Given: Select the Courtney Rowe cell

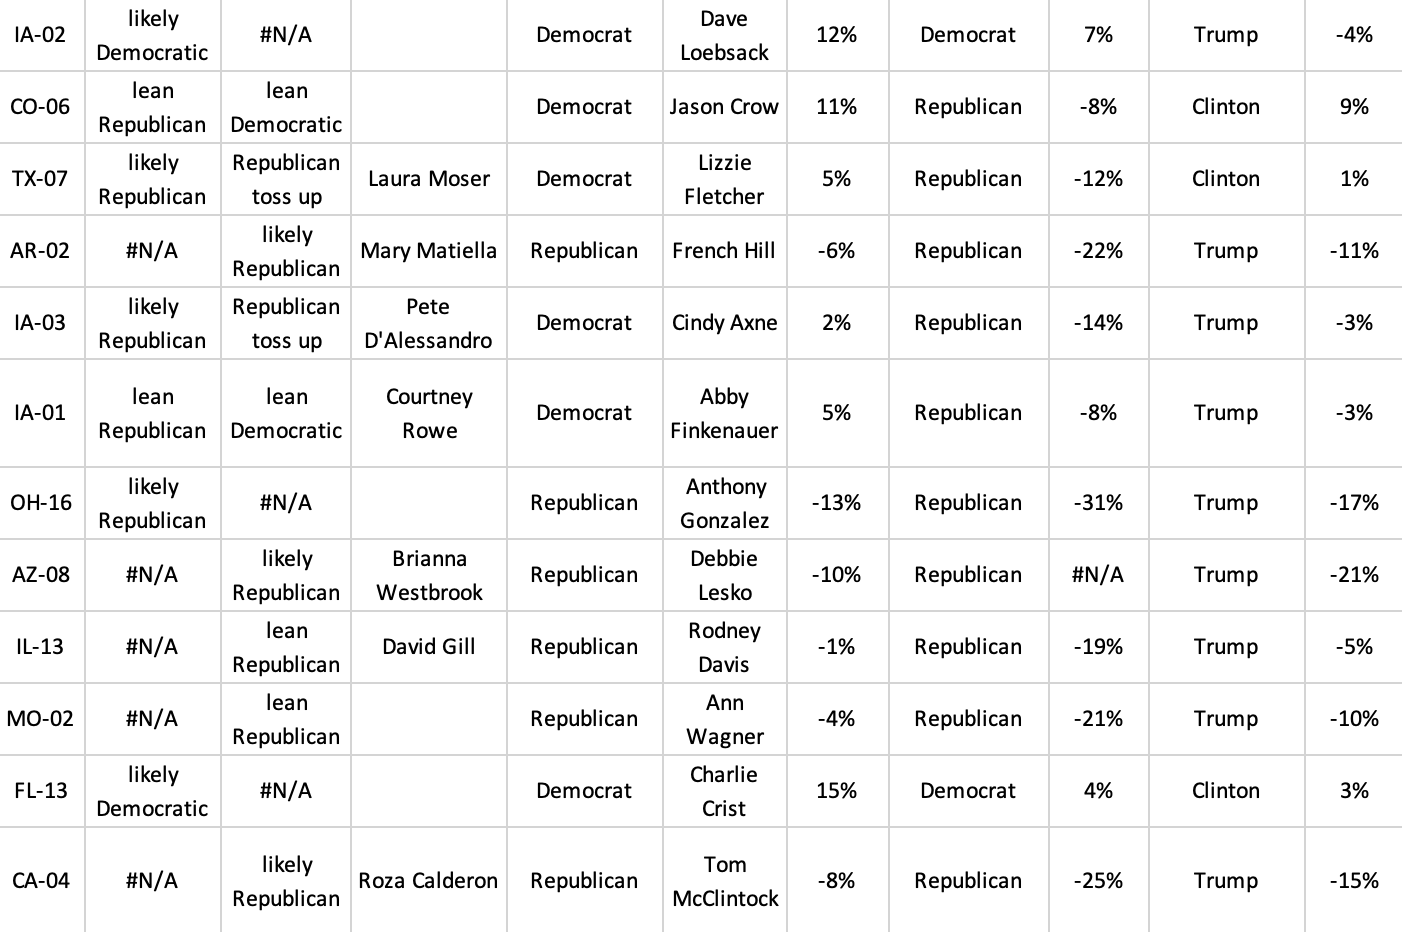Looking at the screenshot, I should pos(428,413).
